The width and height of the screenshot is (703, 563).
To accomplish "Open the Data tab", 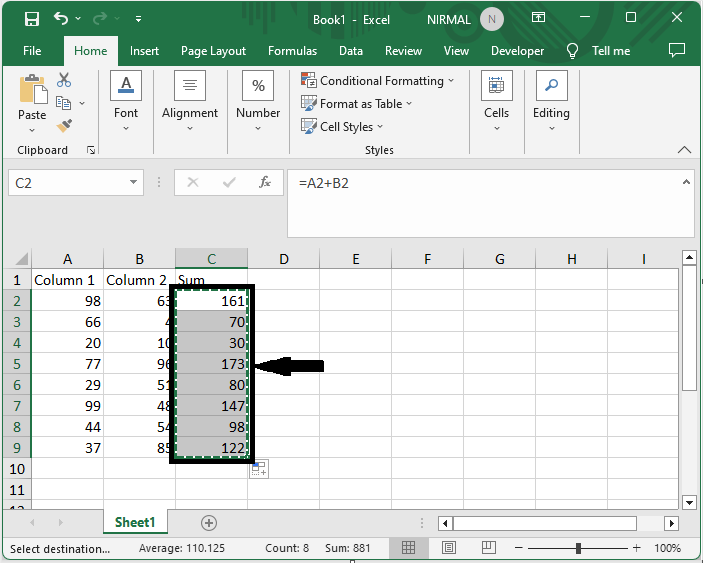I will (x=351, y=51).
